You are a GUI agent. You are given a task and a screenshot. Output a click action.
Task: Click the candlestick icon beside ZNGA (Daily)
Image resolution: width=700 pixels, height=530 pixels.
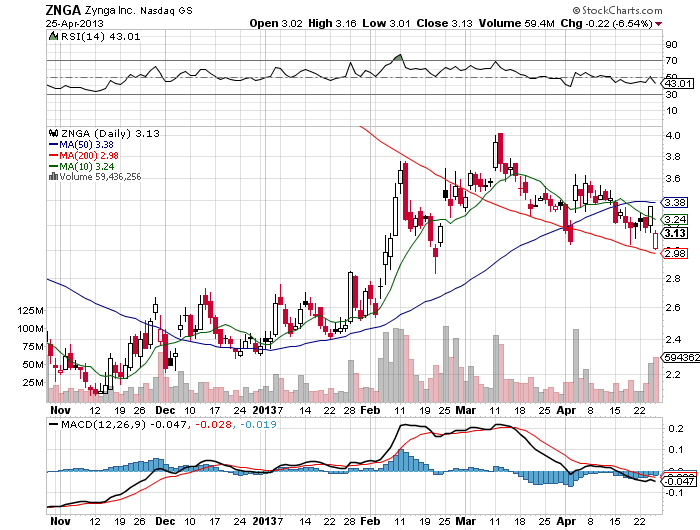click(x=54, y=133)
